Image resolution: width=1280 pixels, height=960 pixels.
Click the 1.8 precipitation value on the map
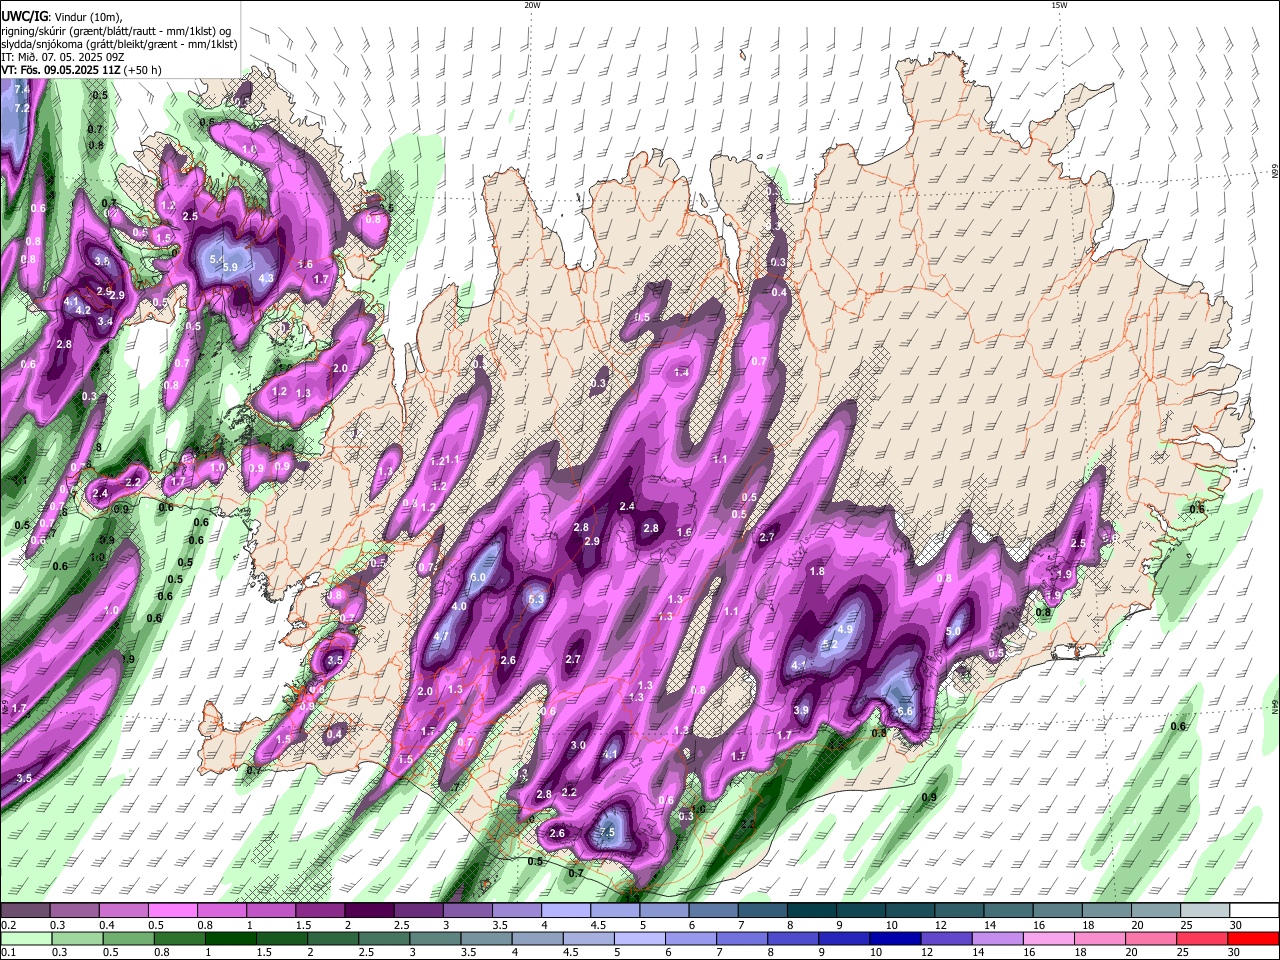[x=817, y=572]
